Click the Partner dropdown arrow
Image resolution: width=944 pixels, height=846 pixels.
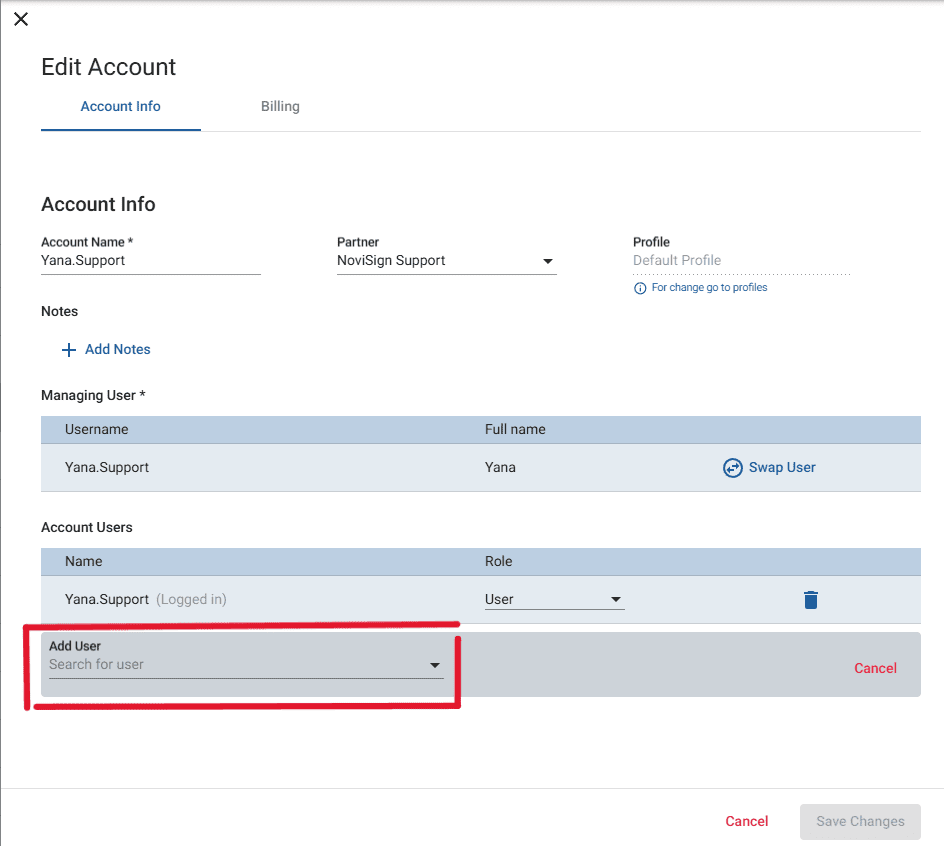point(548,260)
